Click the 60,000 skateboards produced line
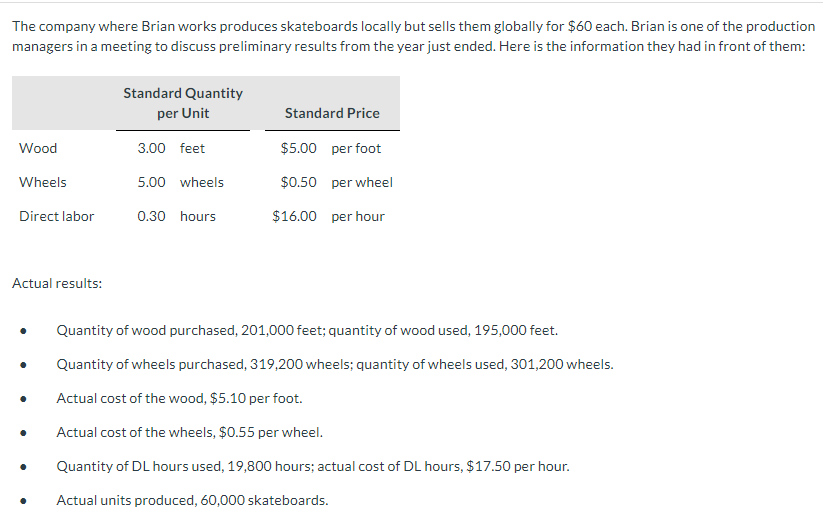Screen dimensions: 823x519 pos(192,501)
